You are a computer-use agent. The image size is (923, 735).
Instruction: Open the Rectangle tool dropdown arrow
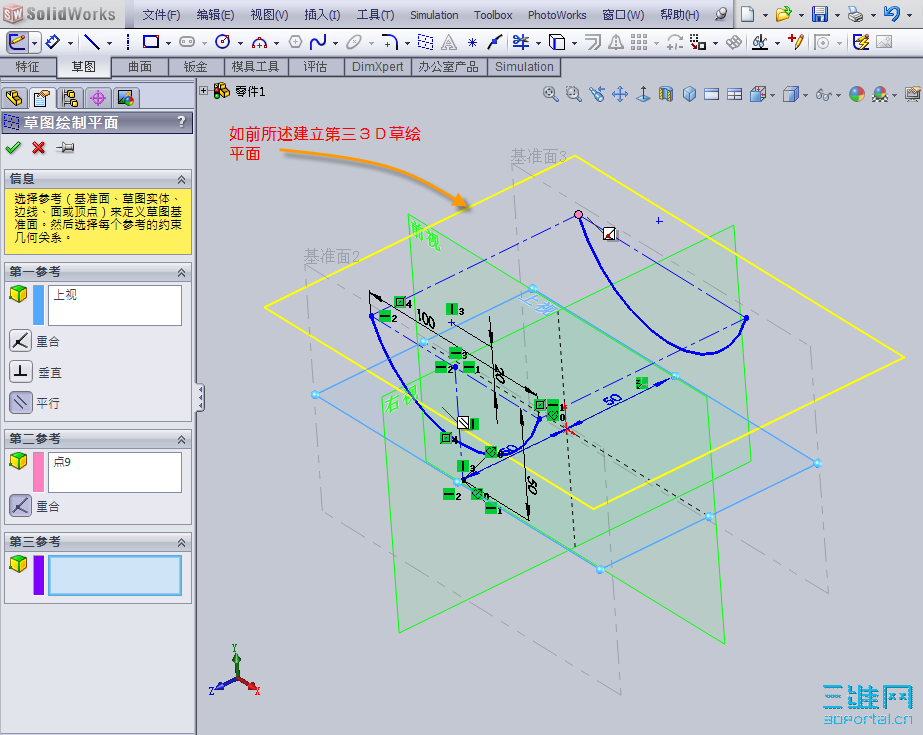(x=168, y=43)
